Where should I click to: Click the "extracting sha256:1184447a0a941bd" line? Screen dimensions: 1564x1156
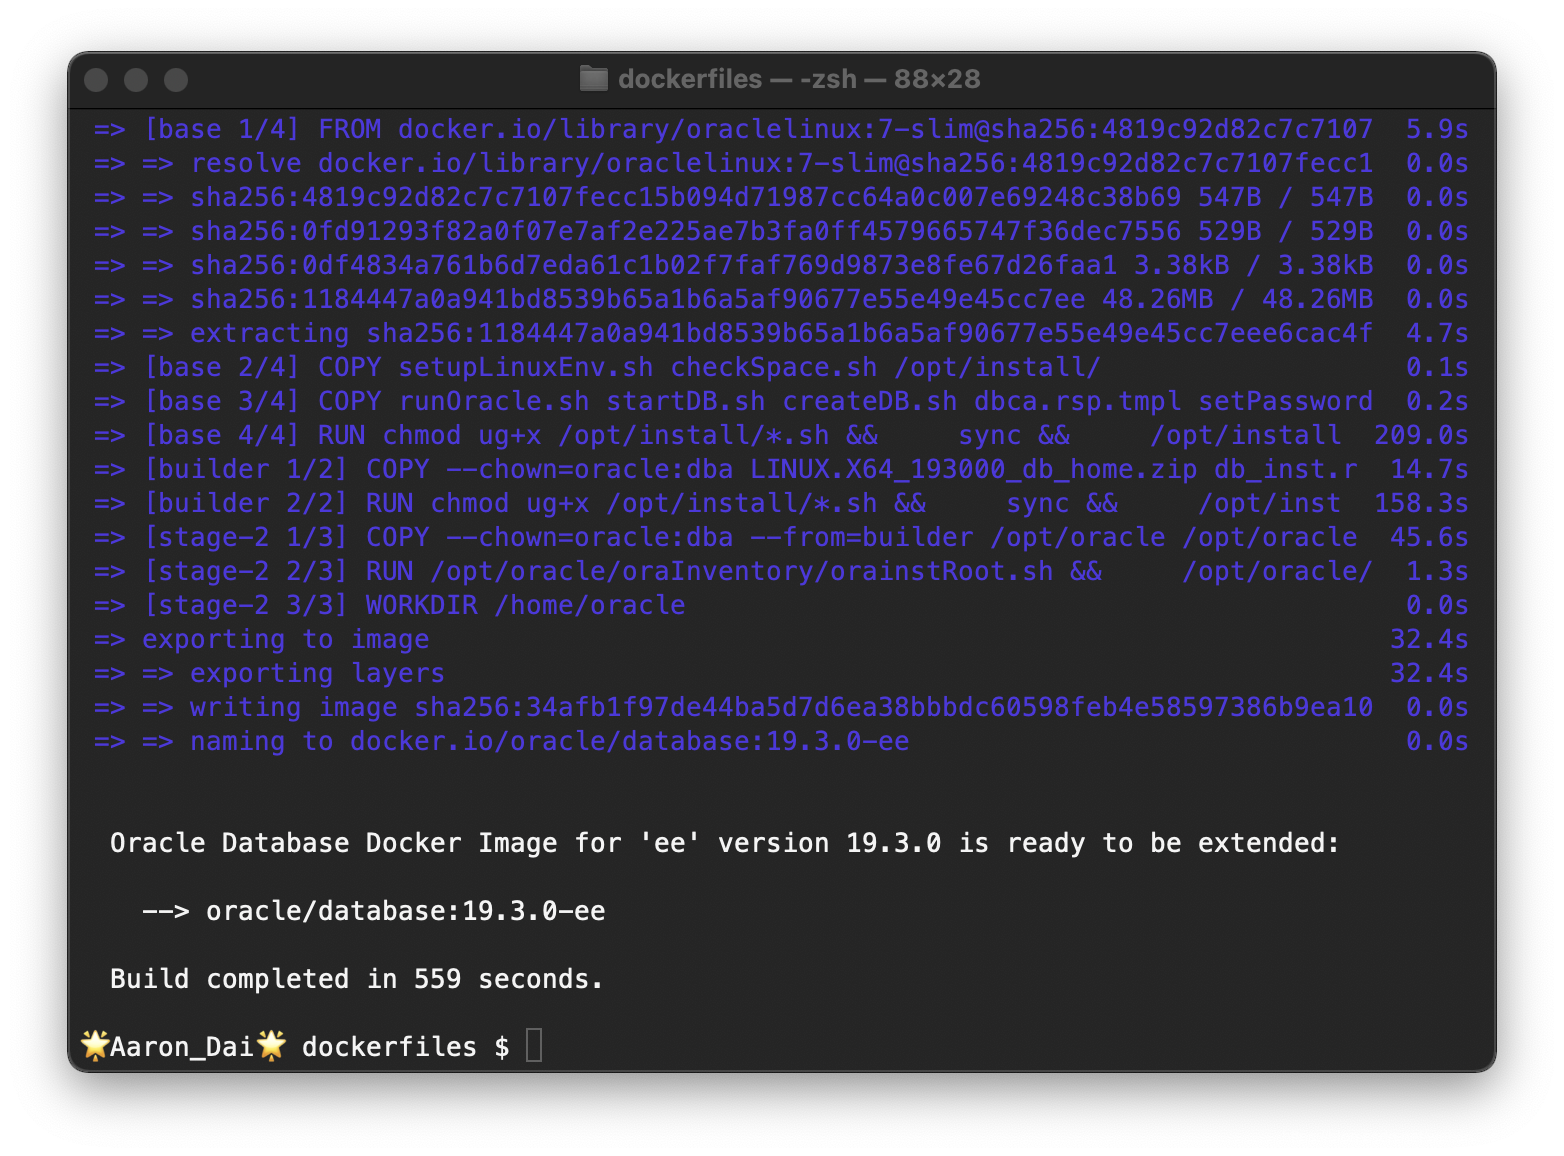(x=781, y=334)
